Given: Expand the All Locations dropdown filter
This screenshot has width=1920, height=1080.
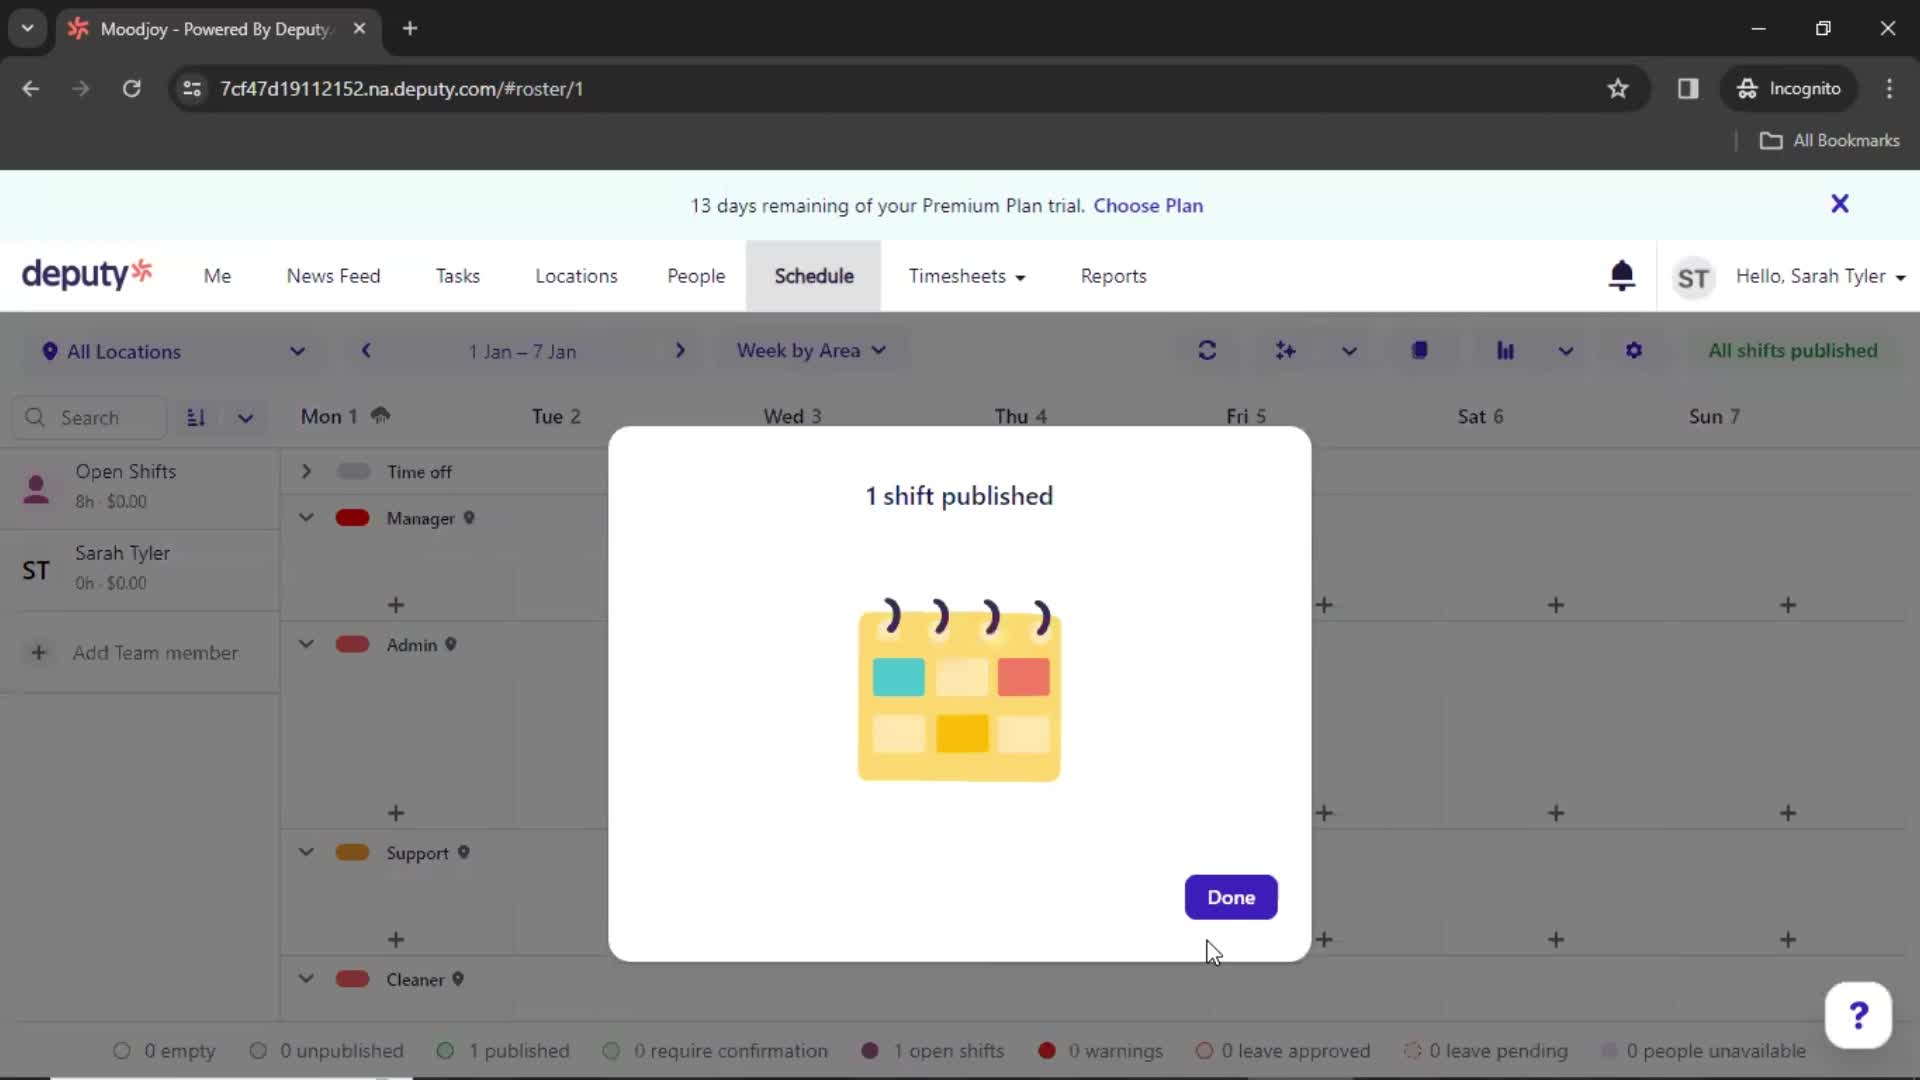Looking at the screenshot, I should [x=169, y=351].
